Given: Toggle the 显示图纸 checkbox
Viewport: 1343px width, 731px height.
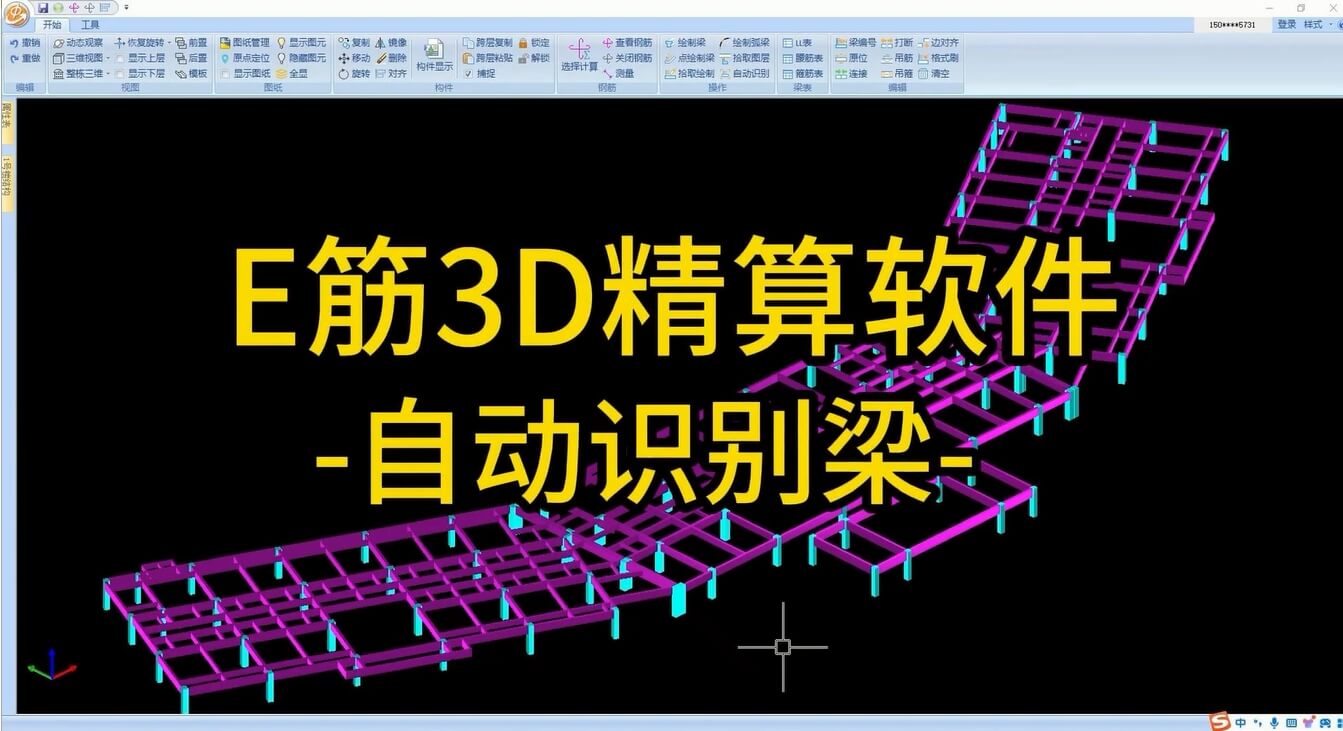Looking at the screenshot, I should tap(225, 73).
